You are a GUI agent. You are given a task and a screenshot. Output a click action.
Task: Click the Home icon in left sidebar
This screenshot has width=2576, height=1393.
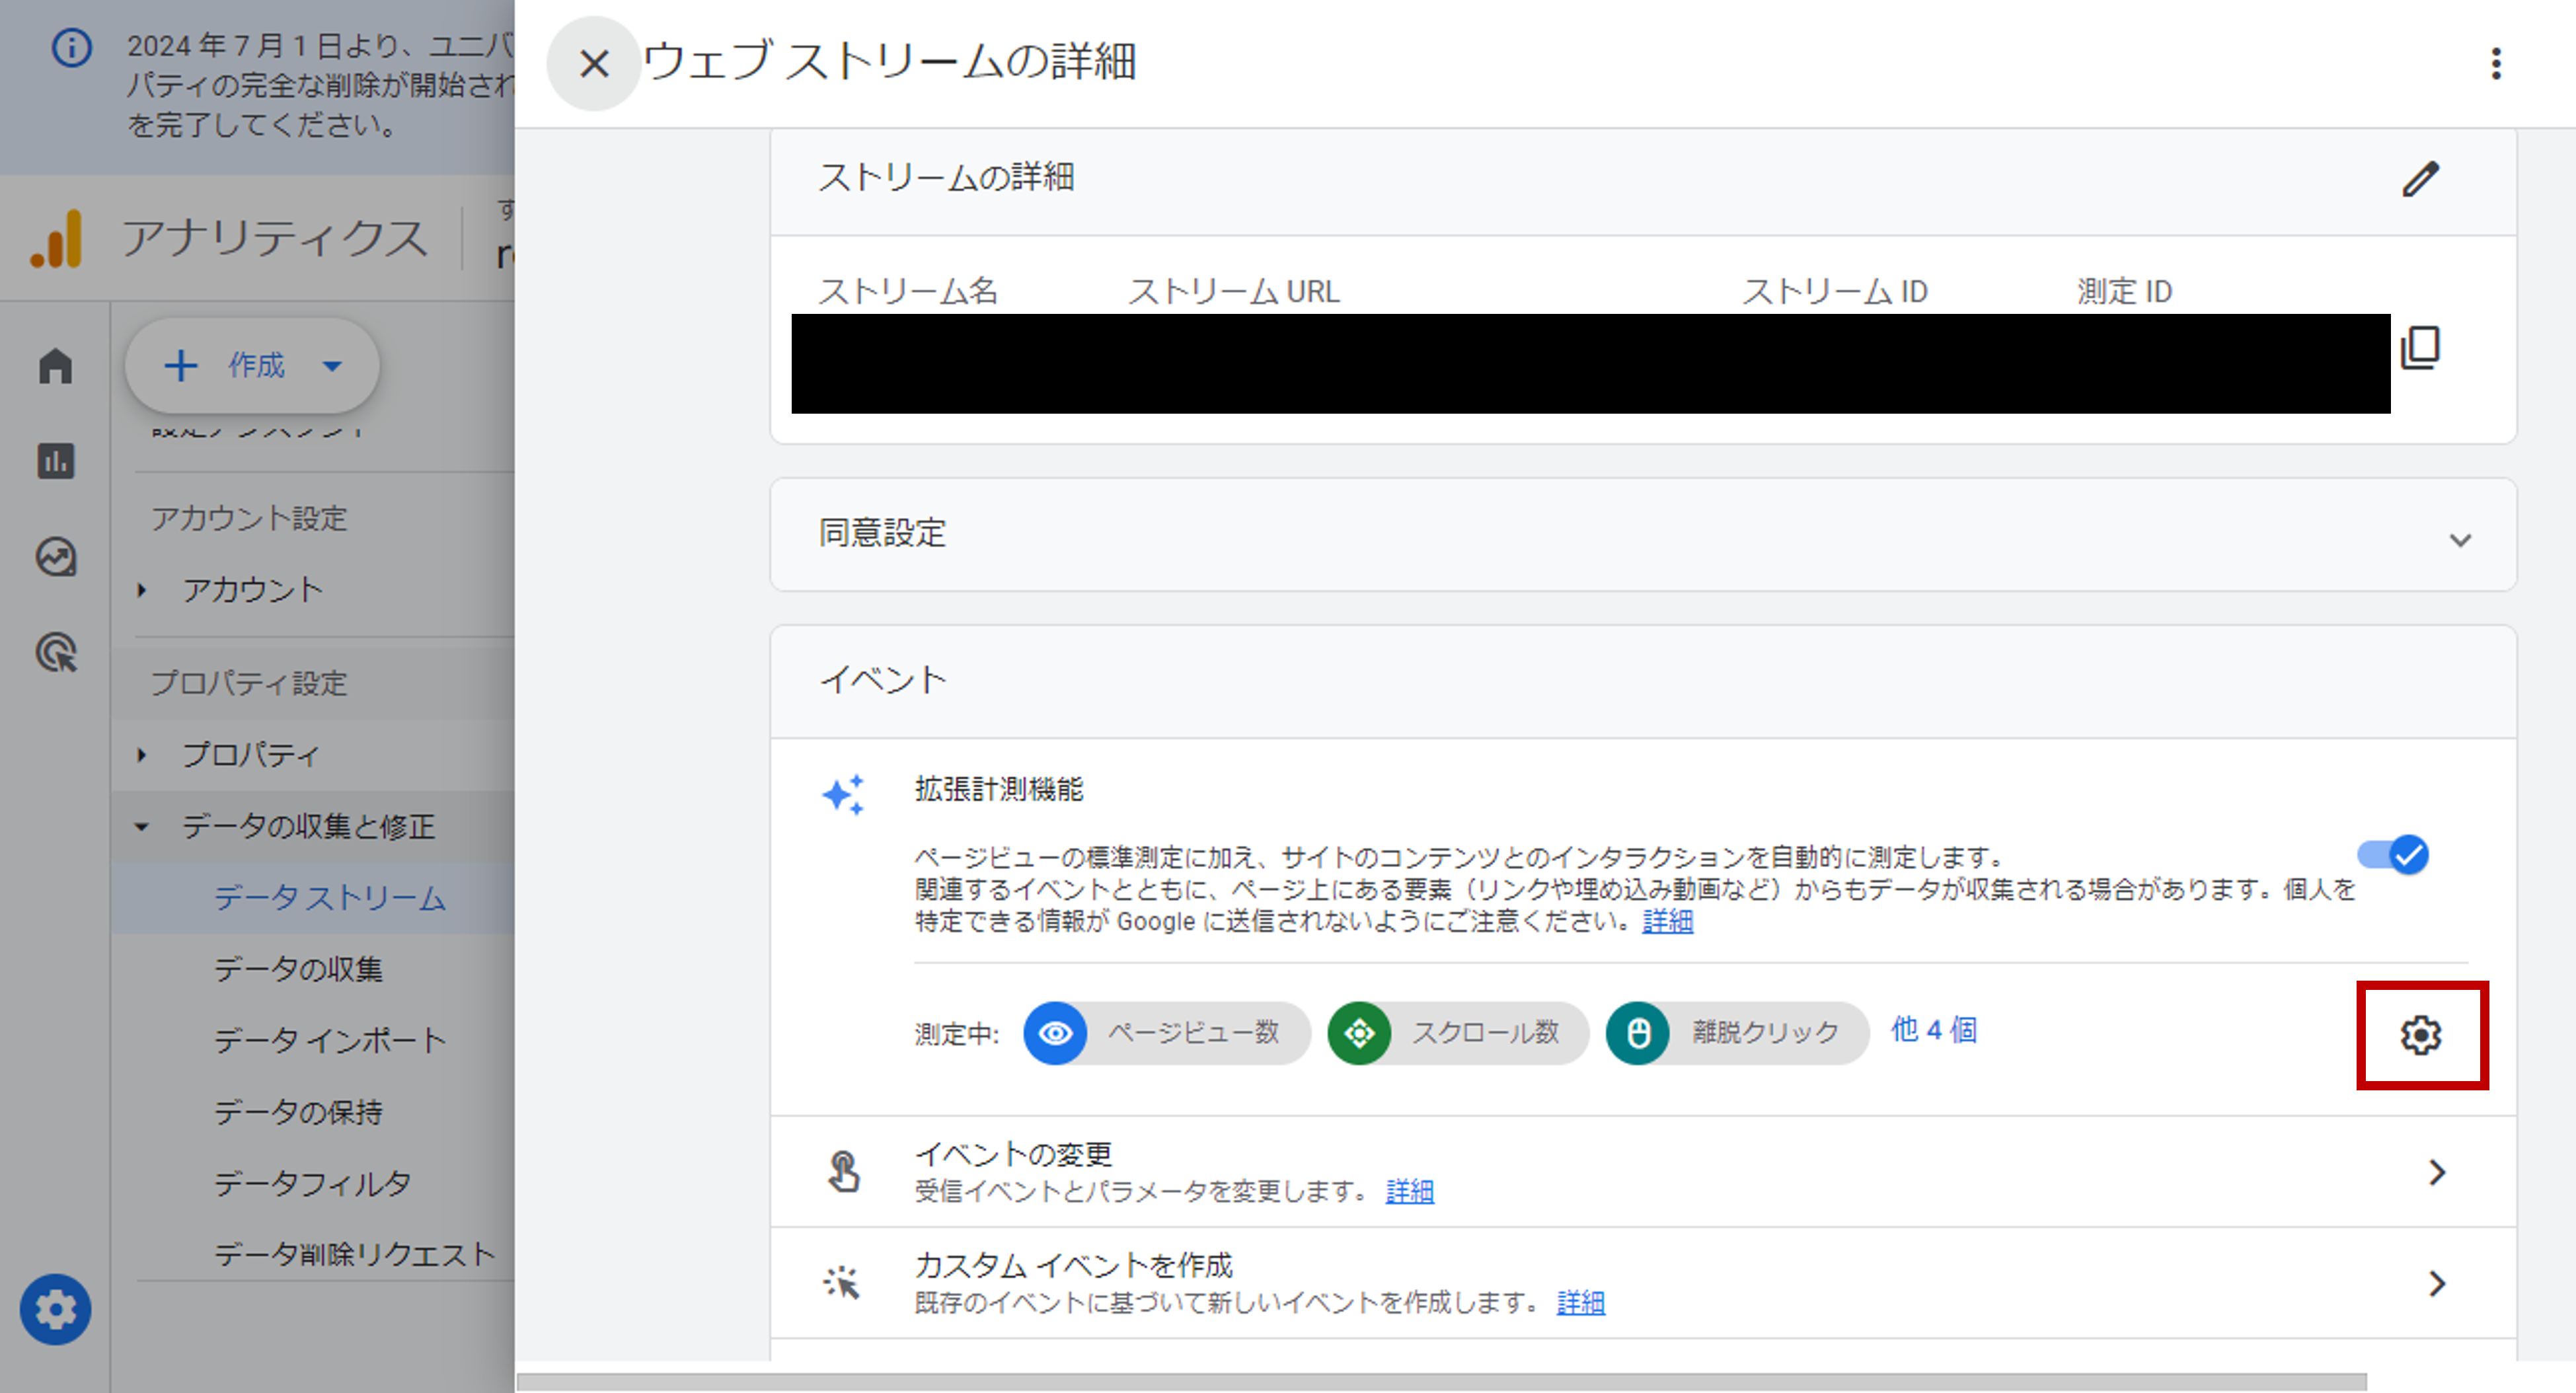coord(56,366)
